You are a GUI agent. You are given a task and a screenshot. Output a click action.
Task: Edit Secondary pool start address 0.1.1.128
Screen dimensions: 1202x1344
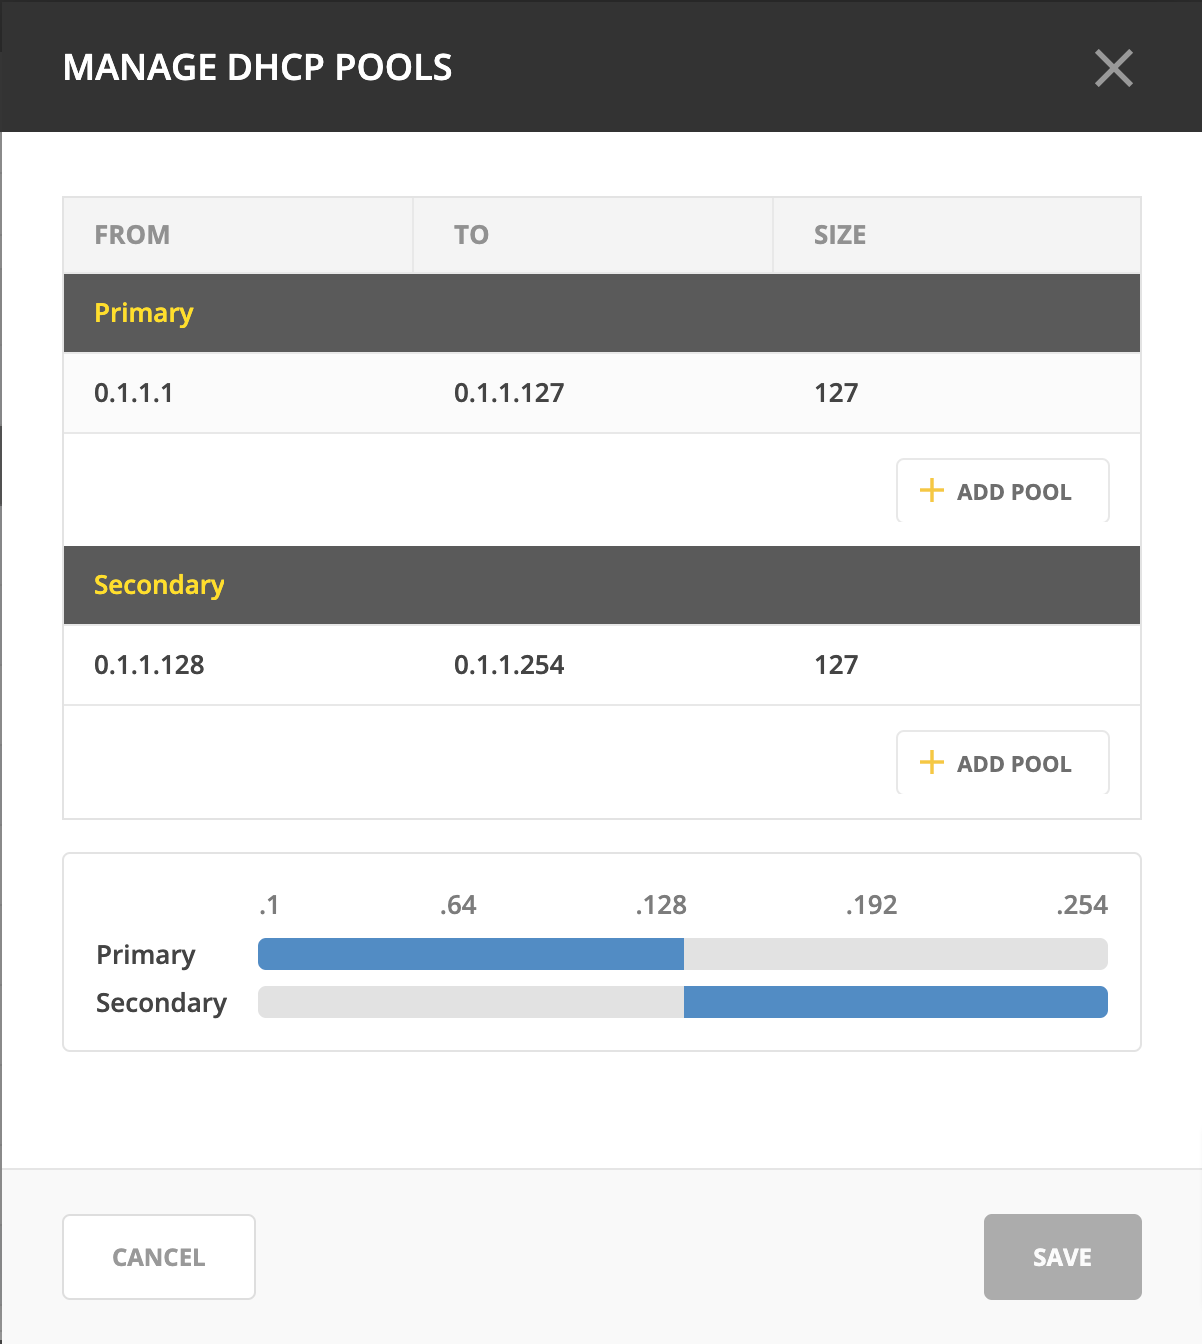pos(149,665)
